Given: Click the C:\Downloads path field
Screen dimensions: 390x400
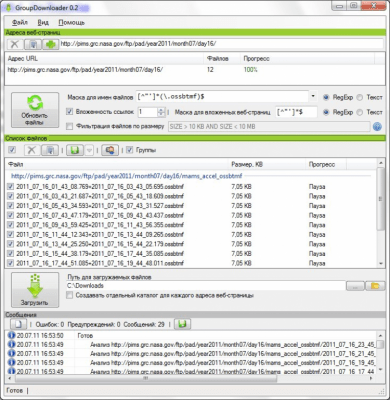Looking at the screenshot, I should (206, 286).
